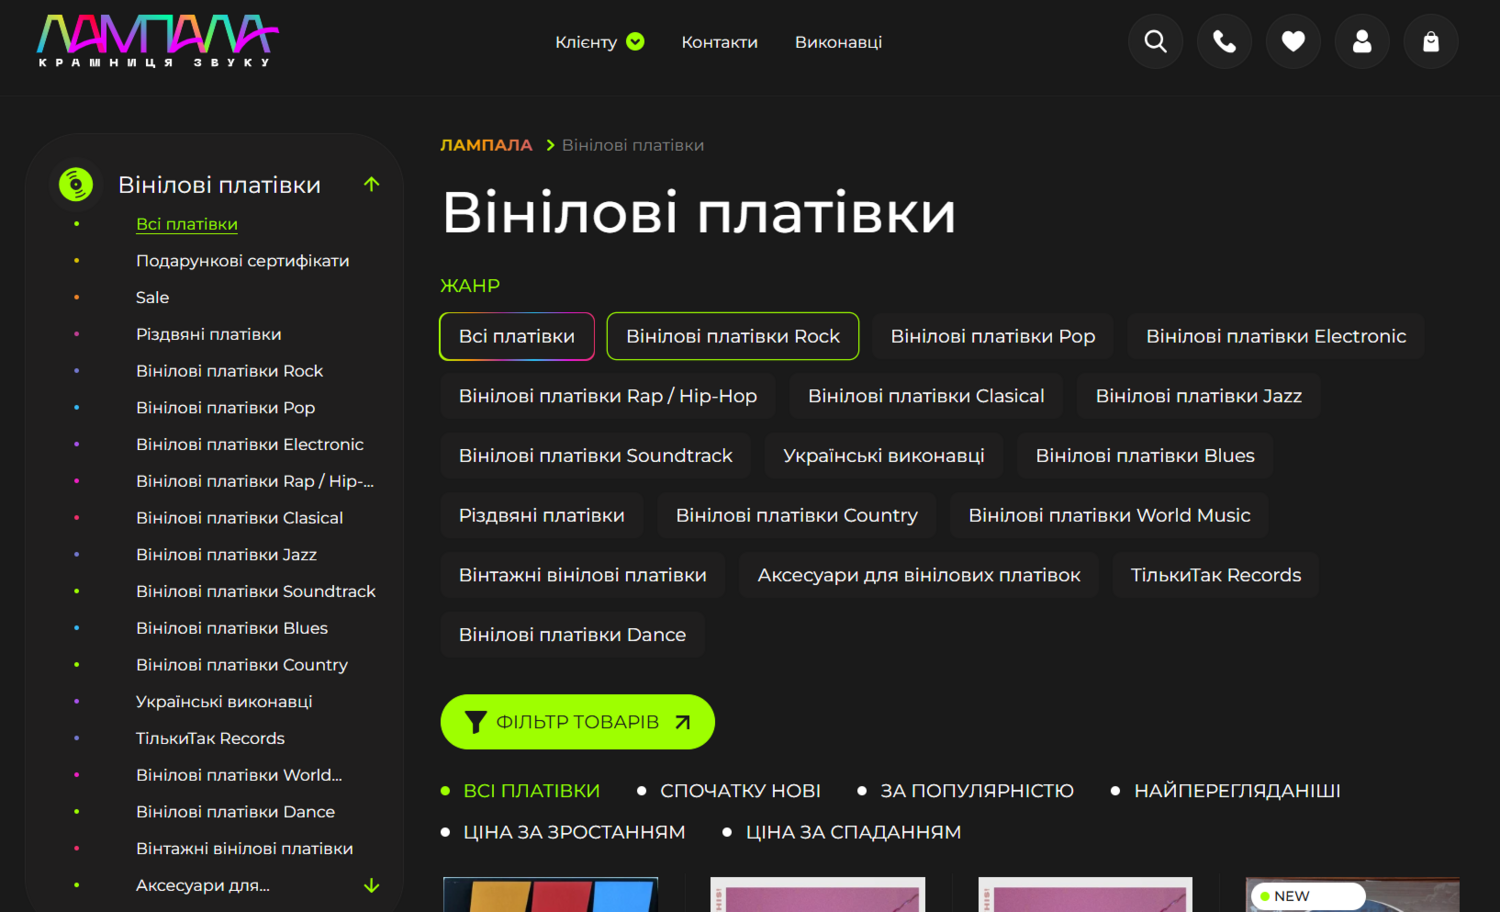Click the Лампала logo

pyautogui.click(x=157, y=41)
